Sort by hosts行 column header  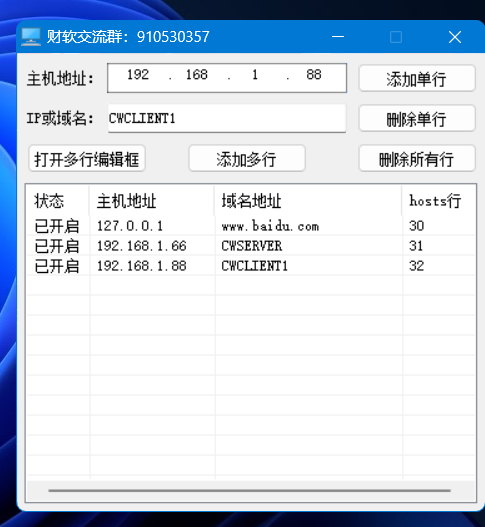[438, 201]
